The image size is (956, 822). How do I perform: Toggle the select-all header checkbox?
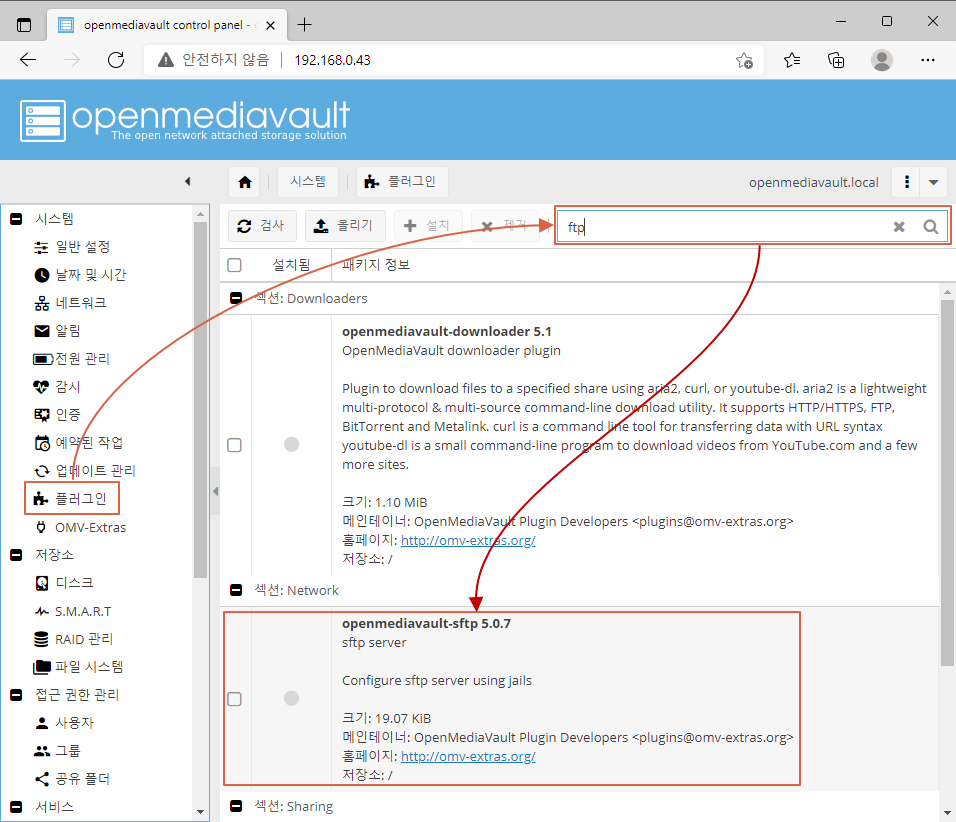click(234, 265)
